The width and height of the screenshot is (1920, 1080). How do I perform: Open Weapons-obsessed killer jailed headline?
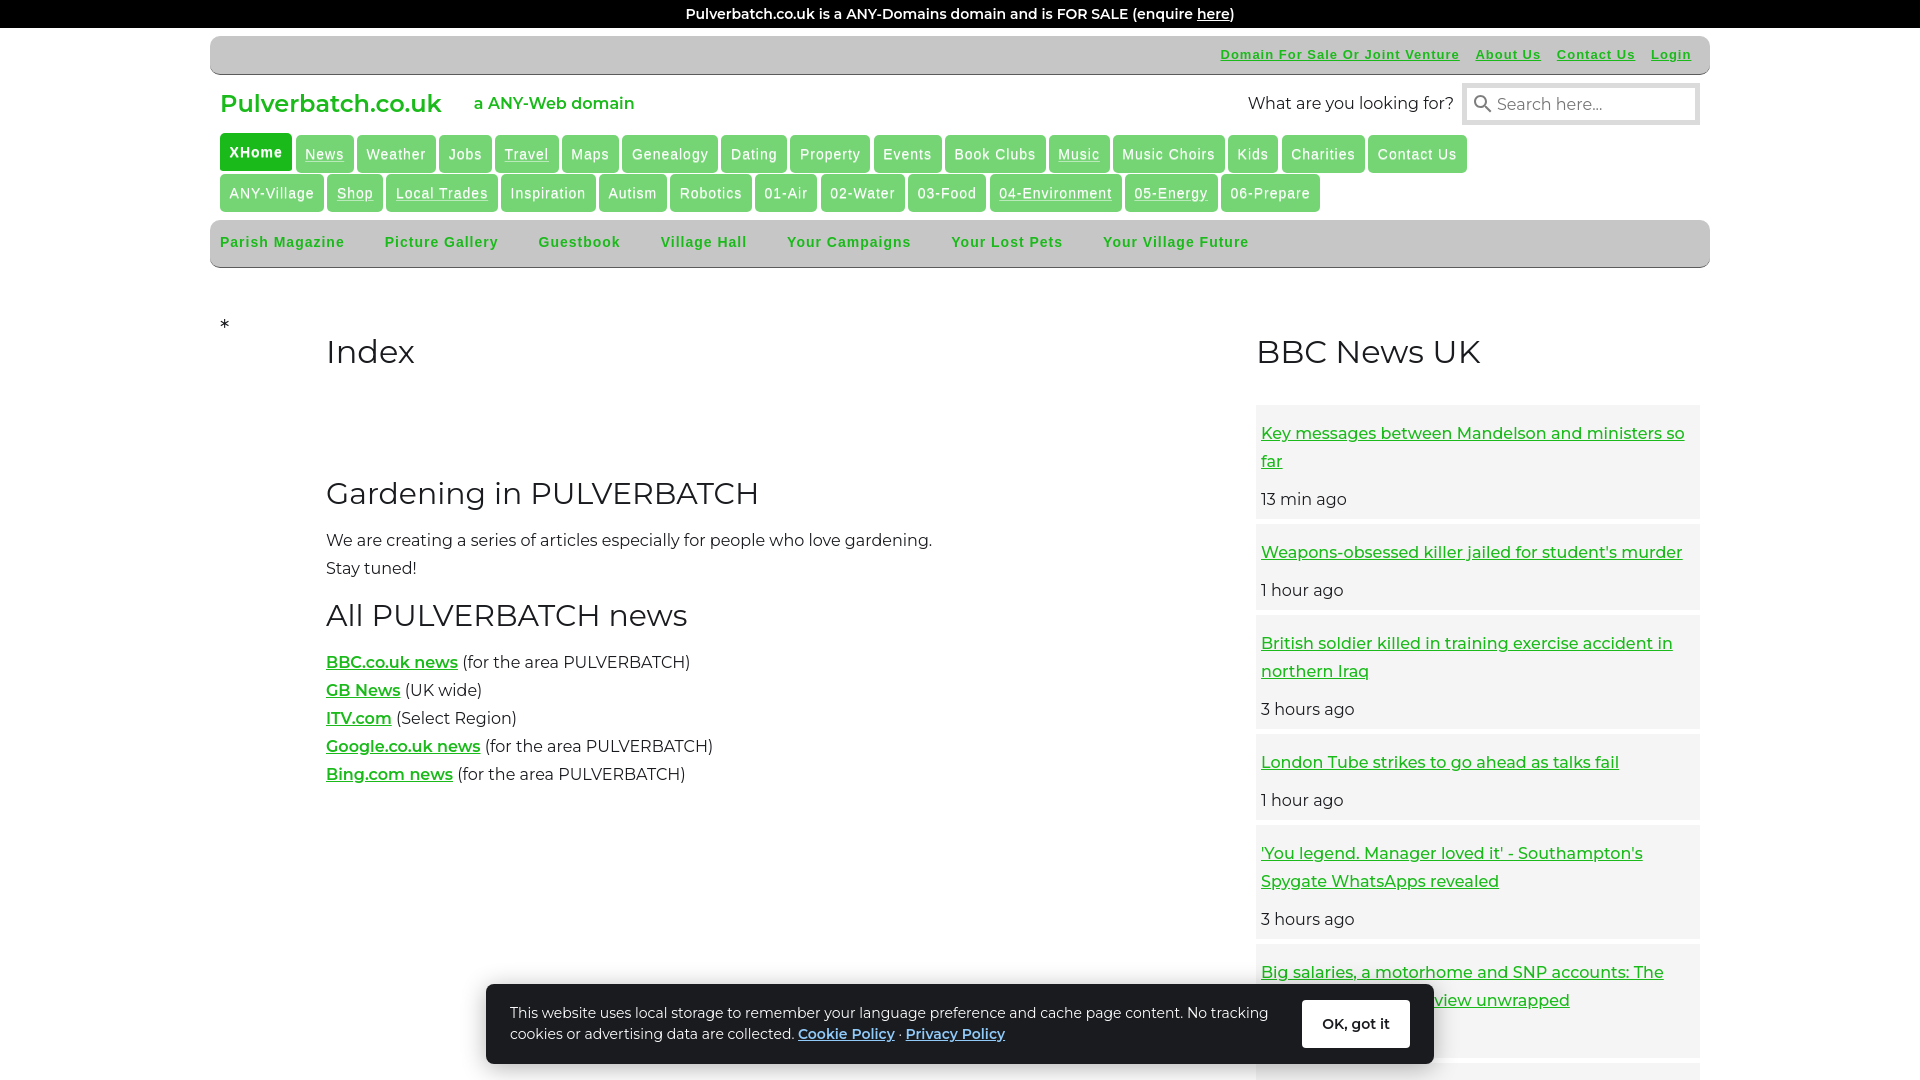tap(1471, 552)
